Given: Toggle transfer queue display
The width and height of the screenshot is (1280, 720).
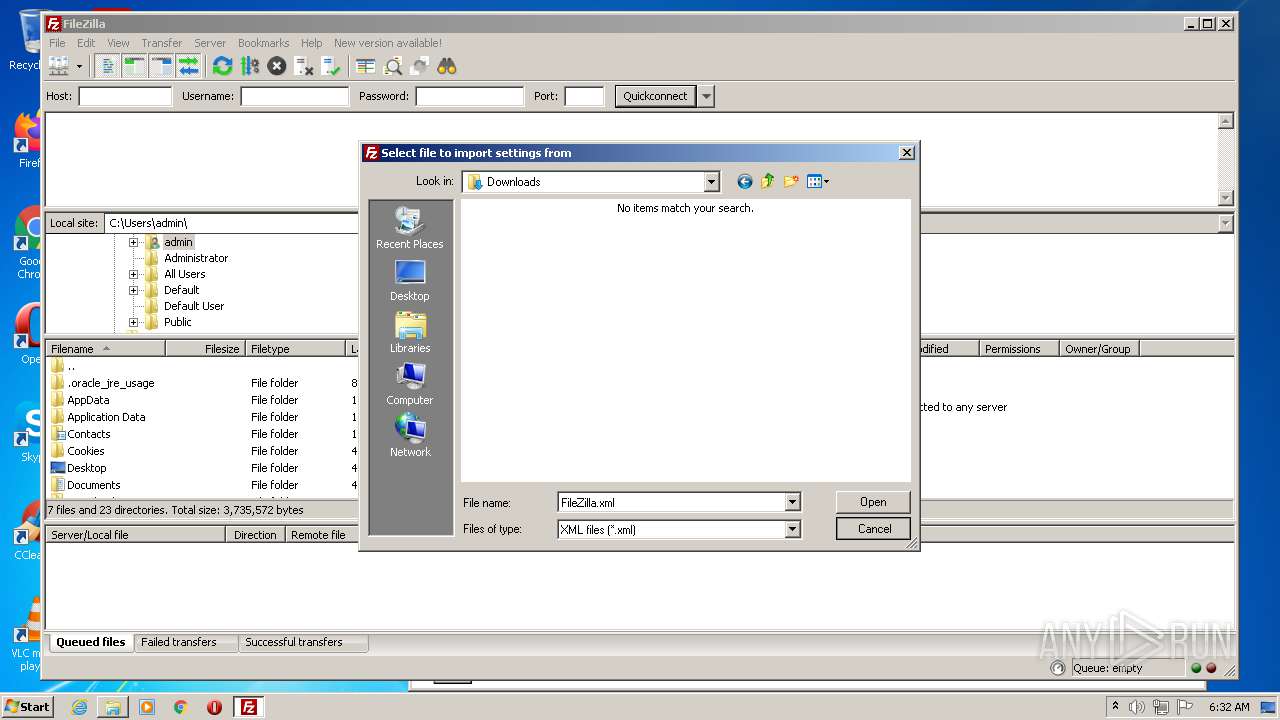Looking at the screenshot, I should click(x=188, y=66).
